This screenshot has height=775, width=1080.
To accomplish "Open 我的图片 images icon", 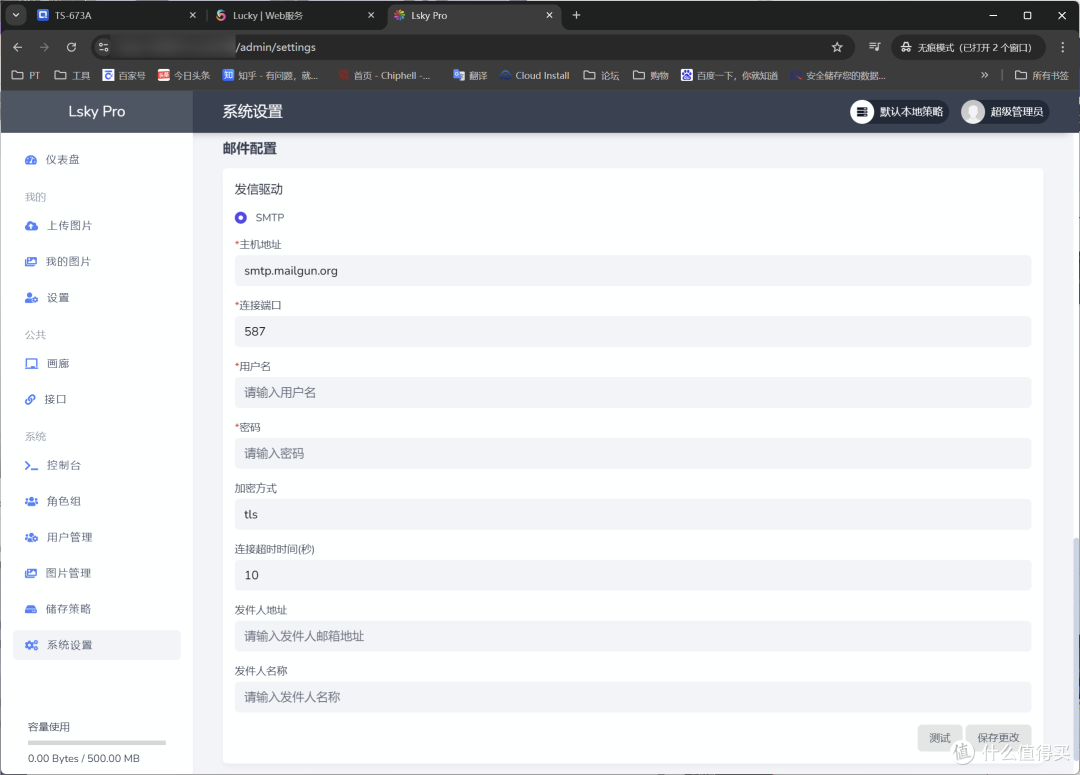I will click(31, 262).
